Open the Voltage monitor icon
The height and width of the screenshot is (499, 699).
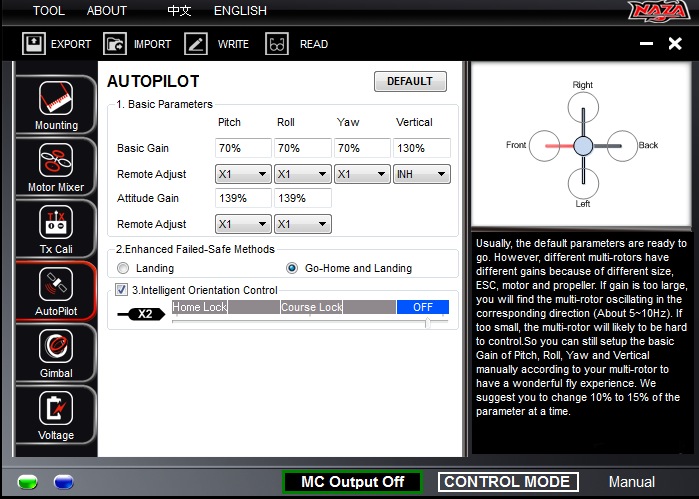tap(56, 408)
